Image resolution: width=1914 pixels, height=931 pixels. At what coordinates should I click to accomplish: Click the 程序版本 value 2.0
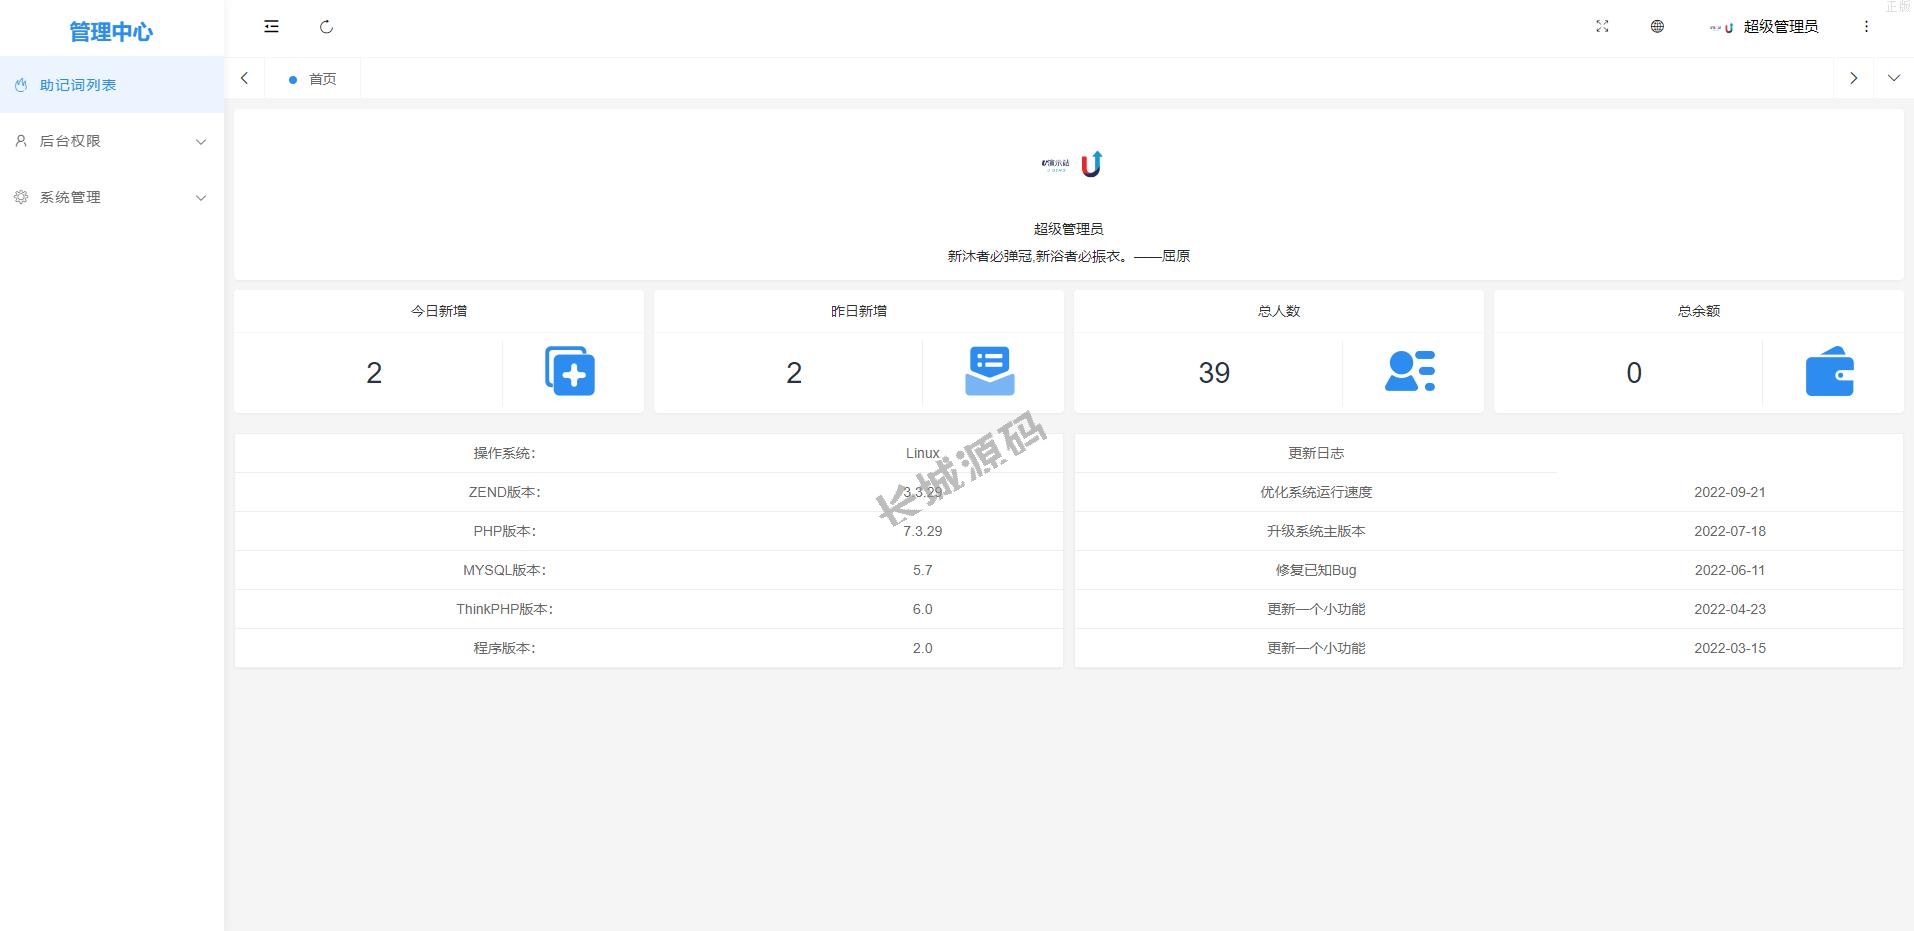coord(922,648)
